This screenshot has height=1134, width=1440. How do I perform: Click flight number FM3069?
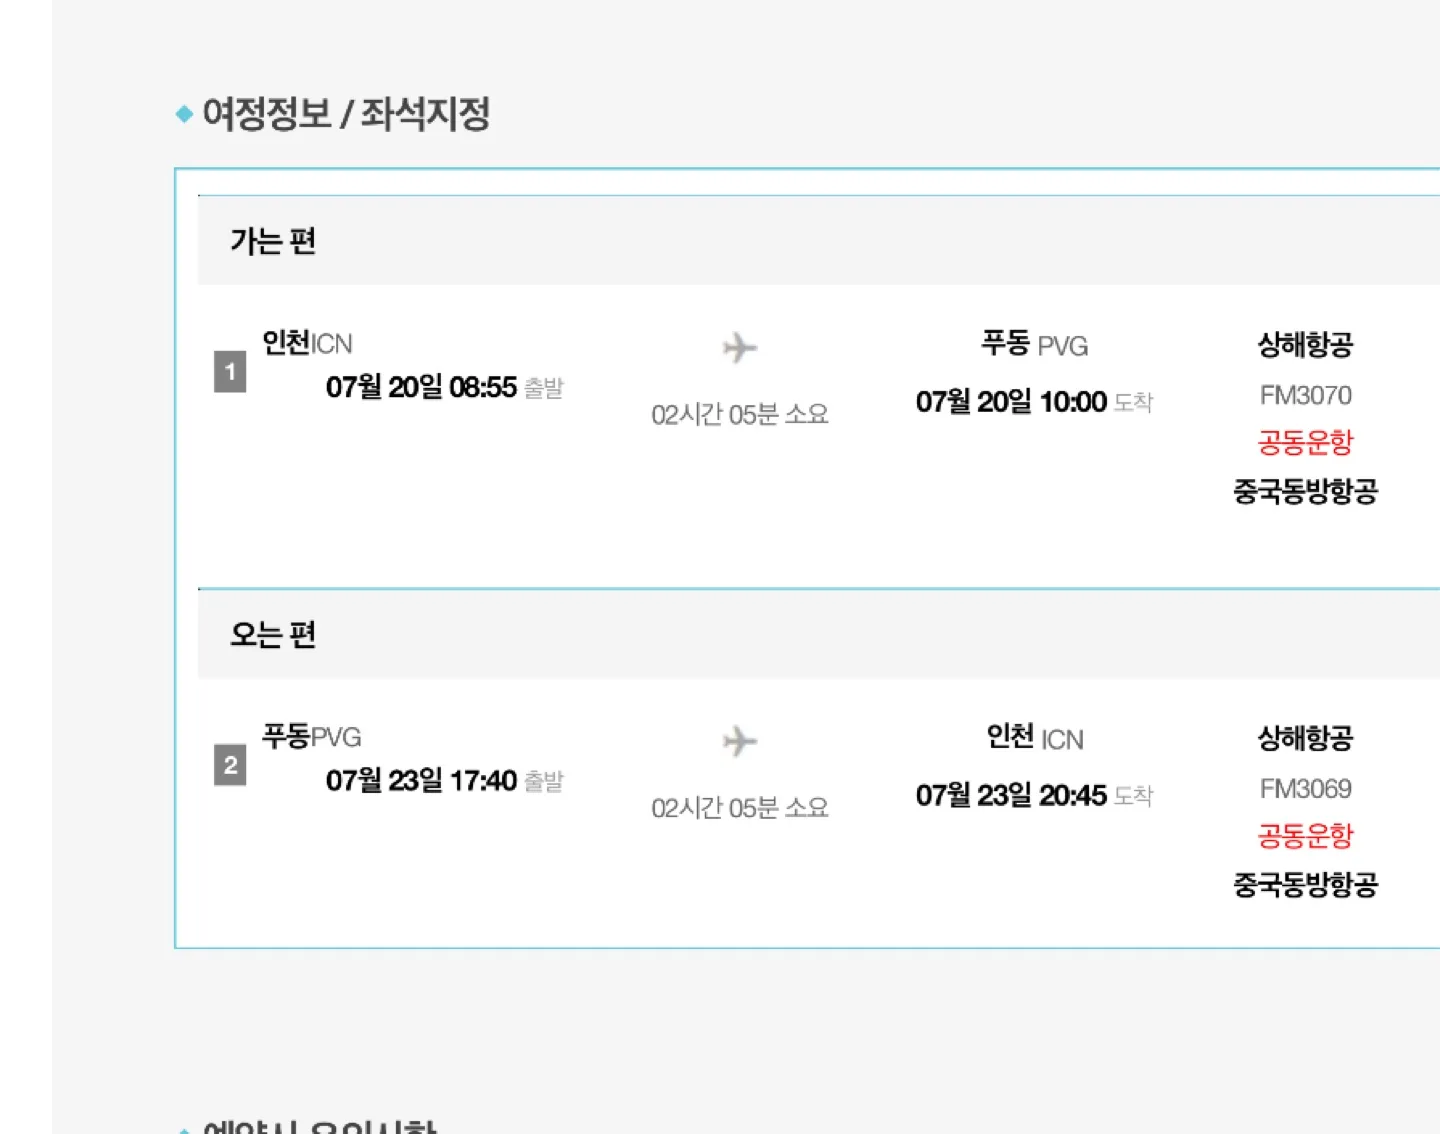click(x=1305, y=789)
